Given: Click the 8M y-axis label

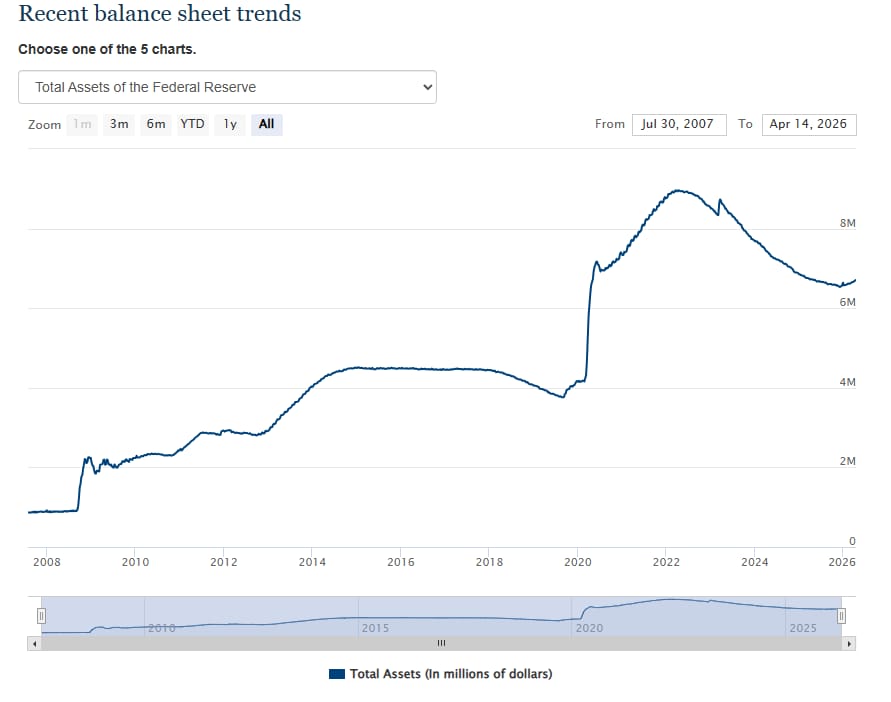Looking at the screenshot, I should pos(847,223).
